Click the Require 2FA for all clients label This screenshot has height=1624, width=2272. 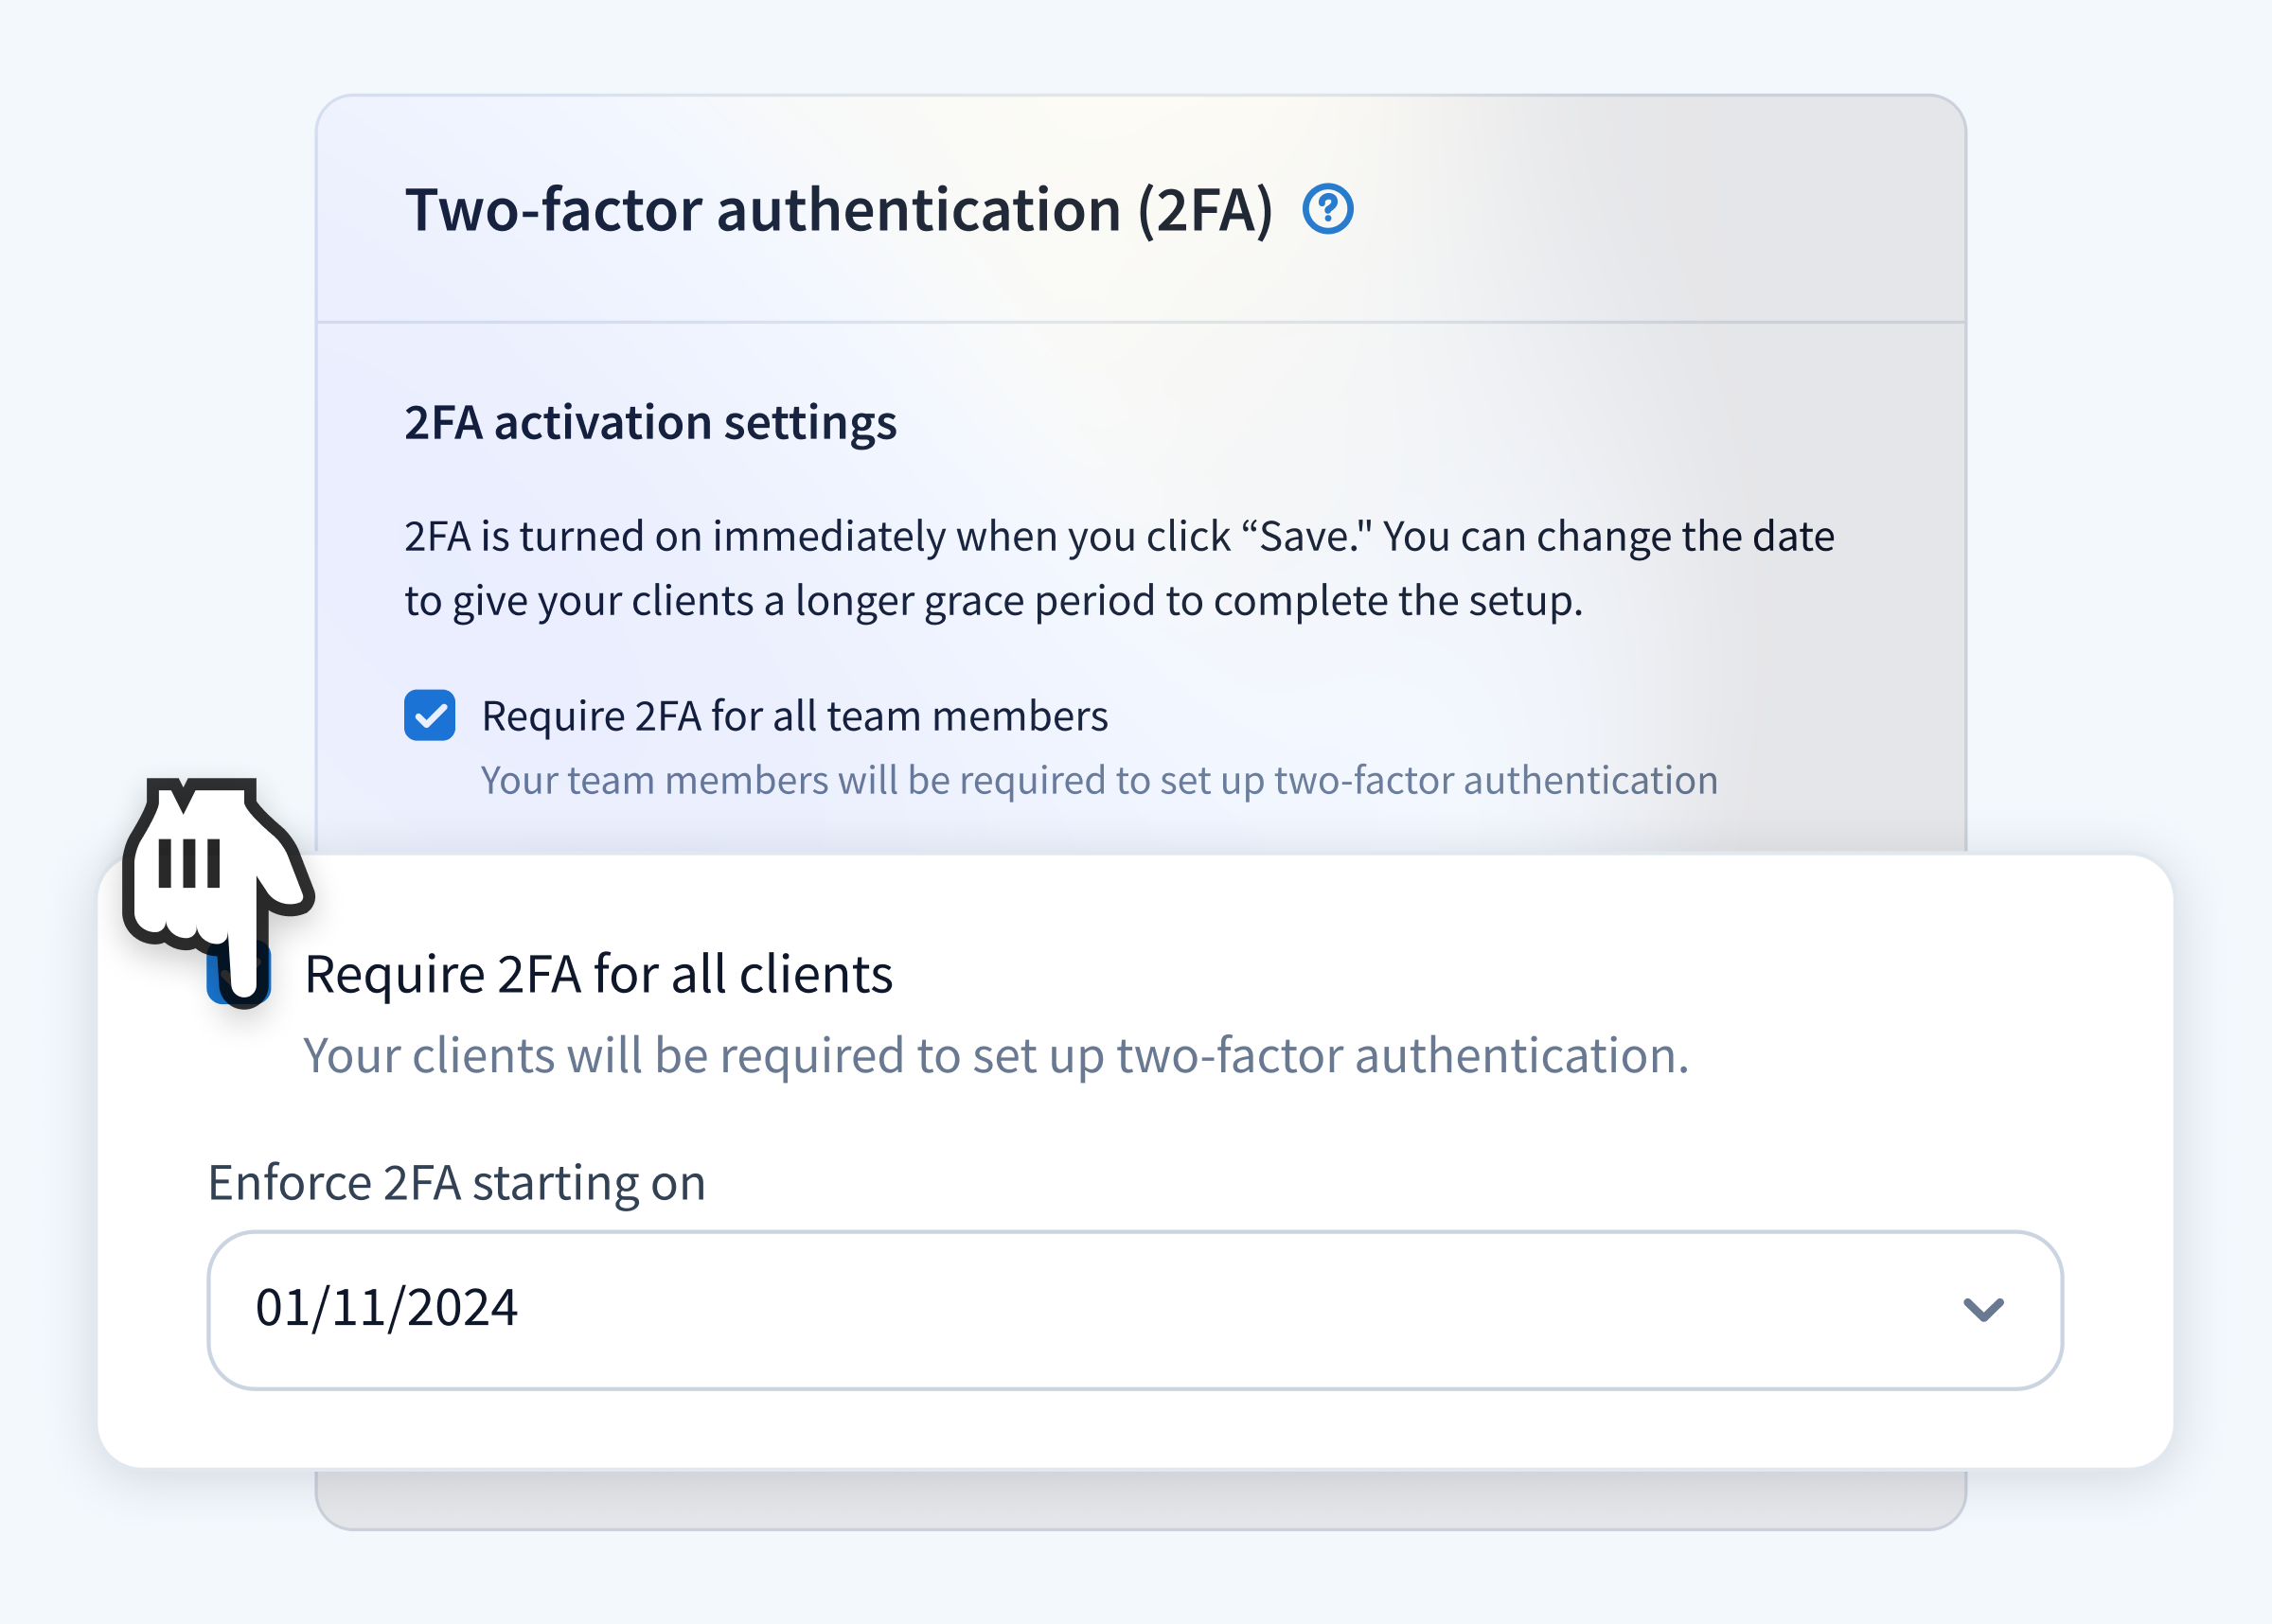599,972
